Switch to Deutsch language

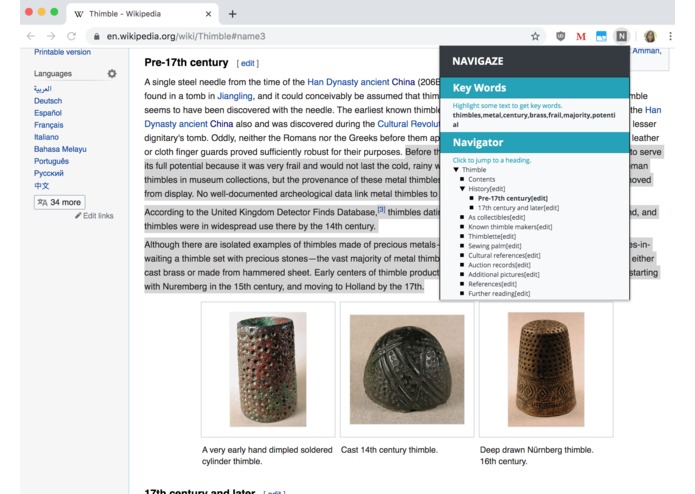tap(48, 101)
